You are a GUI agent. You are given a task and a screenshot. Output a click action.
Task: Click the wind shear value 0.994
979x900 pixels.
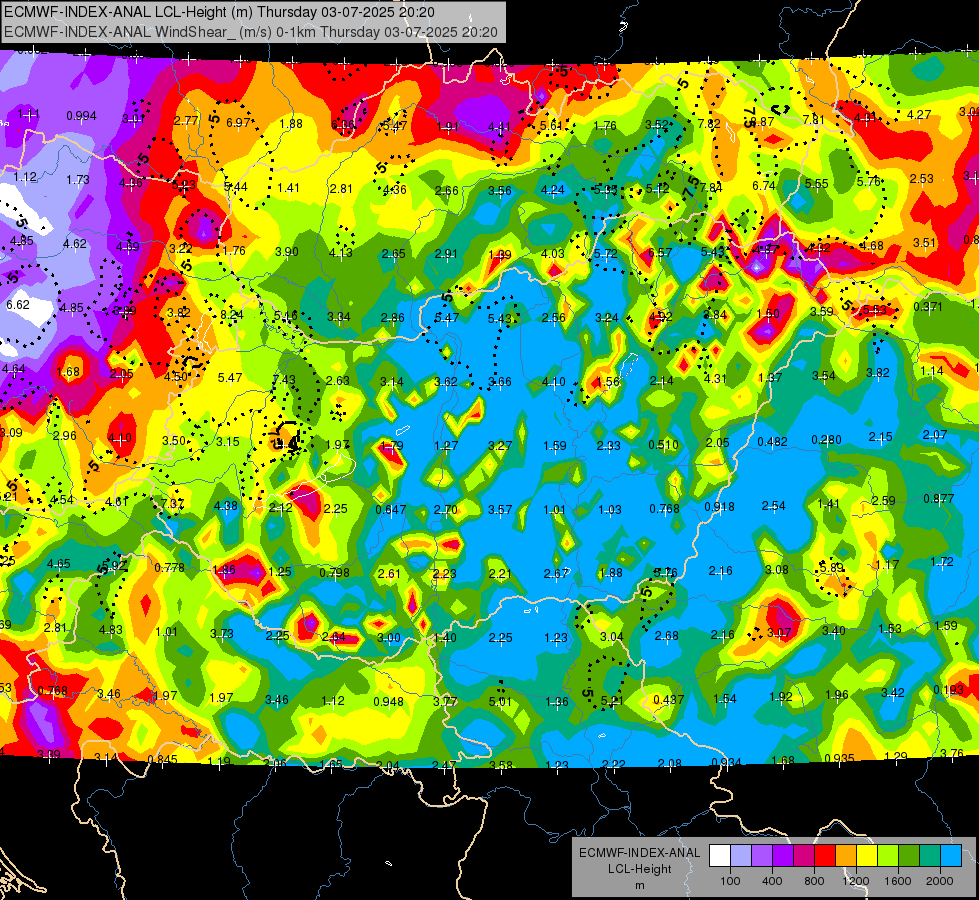pos(81,116)
